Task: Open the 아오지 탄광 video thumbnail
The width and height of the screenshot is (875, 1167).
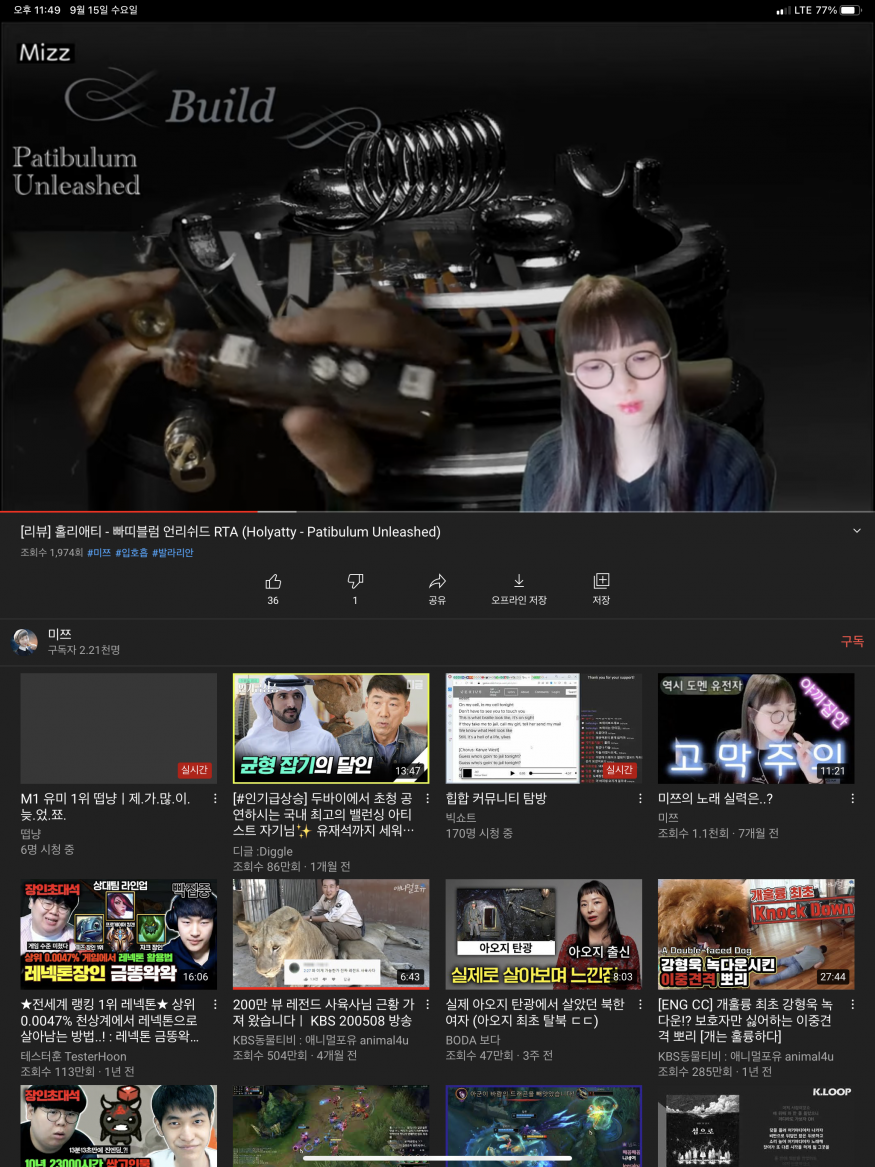Action: tap(543, 934)
